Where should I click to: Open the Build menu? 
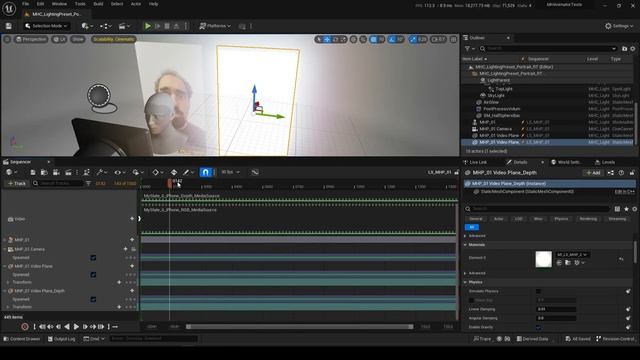click(x=98, y=4)
